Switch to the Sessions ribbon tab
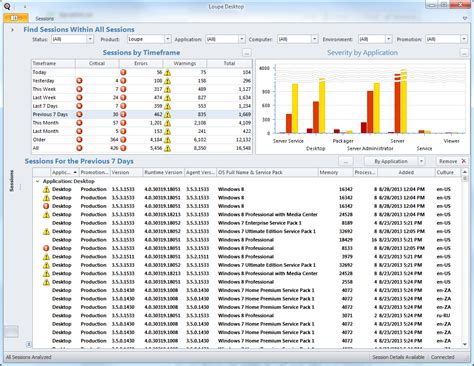Image resolution: width=474 pixels, height=366 pixels. pyautogui.click(x=45, y=19)
